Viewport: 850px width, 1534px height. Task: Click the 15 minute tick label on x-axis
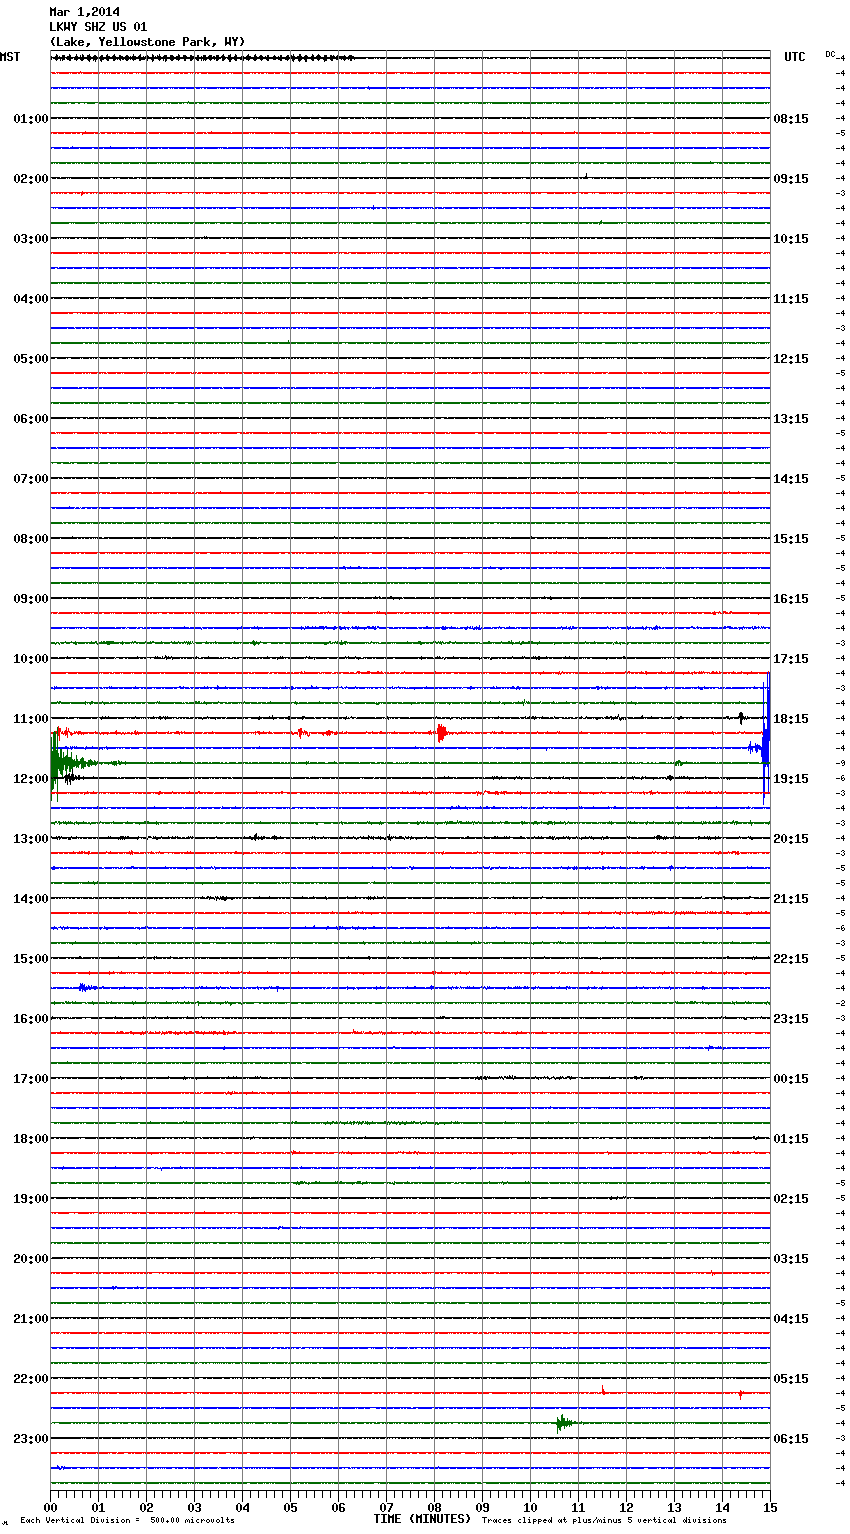[769, 1507]
